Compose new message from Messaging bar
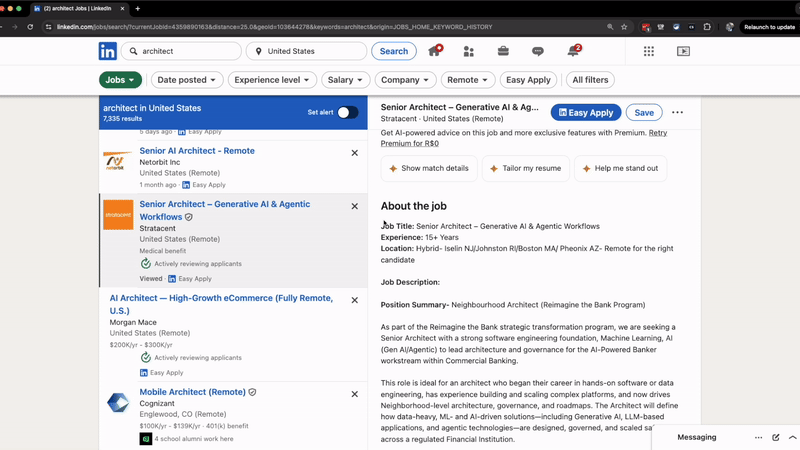Viewport: 800px width, 450px height. tap(776, 437)
